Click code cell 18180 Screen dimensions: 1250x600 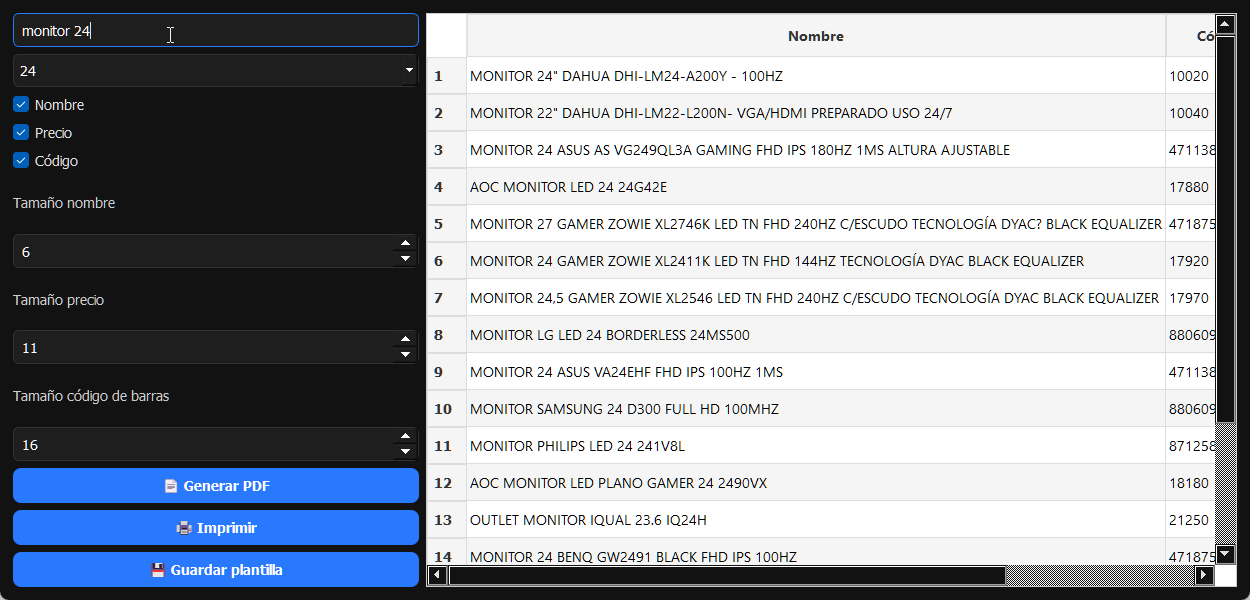click(x=1190, y=483)
